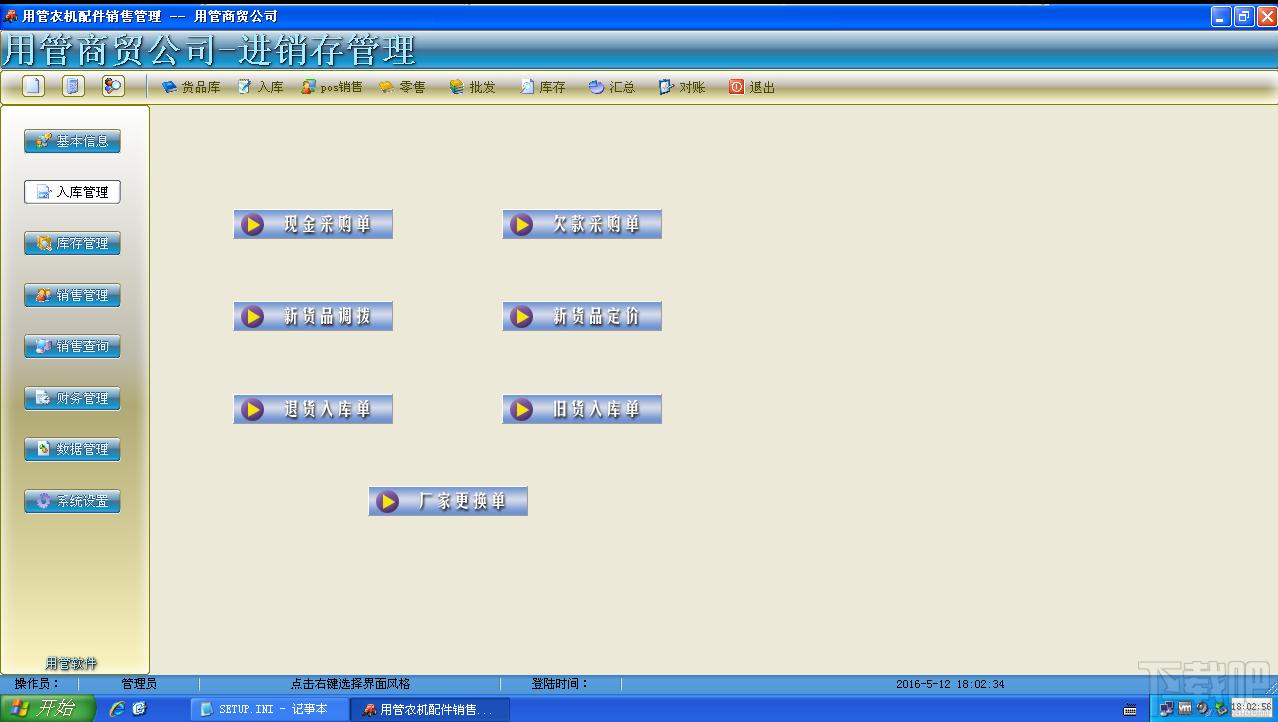Click 退出 to exit the application
This screenshot has height=722, width=1278.
click(752, 87)
